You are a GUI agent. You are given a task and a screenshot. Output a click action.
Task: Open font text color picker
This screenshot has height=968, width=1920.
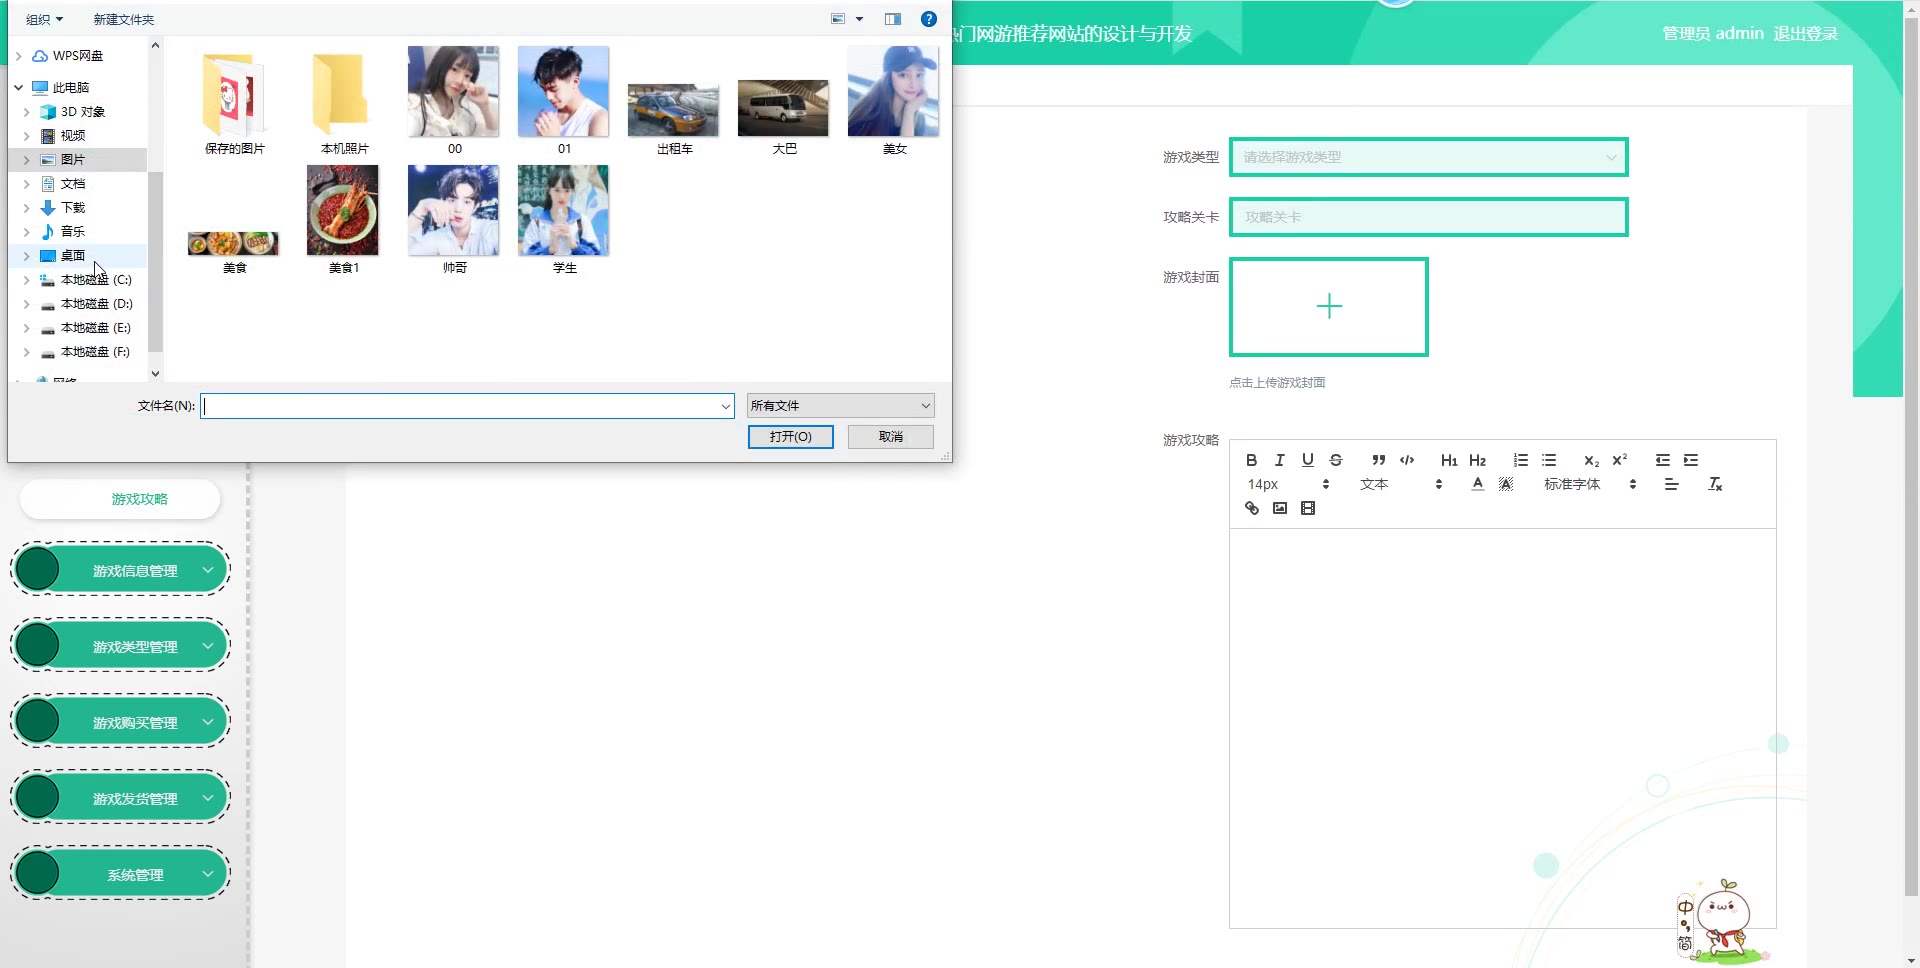point(1477,484)
